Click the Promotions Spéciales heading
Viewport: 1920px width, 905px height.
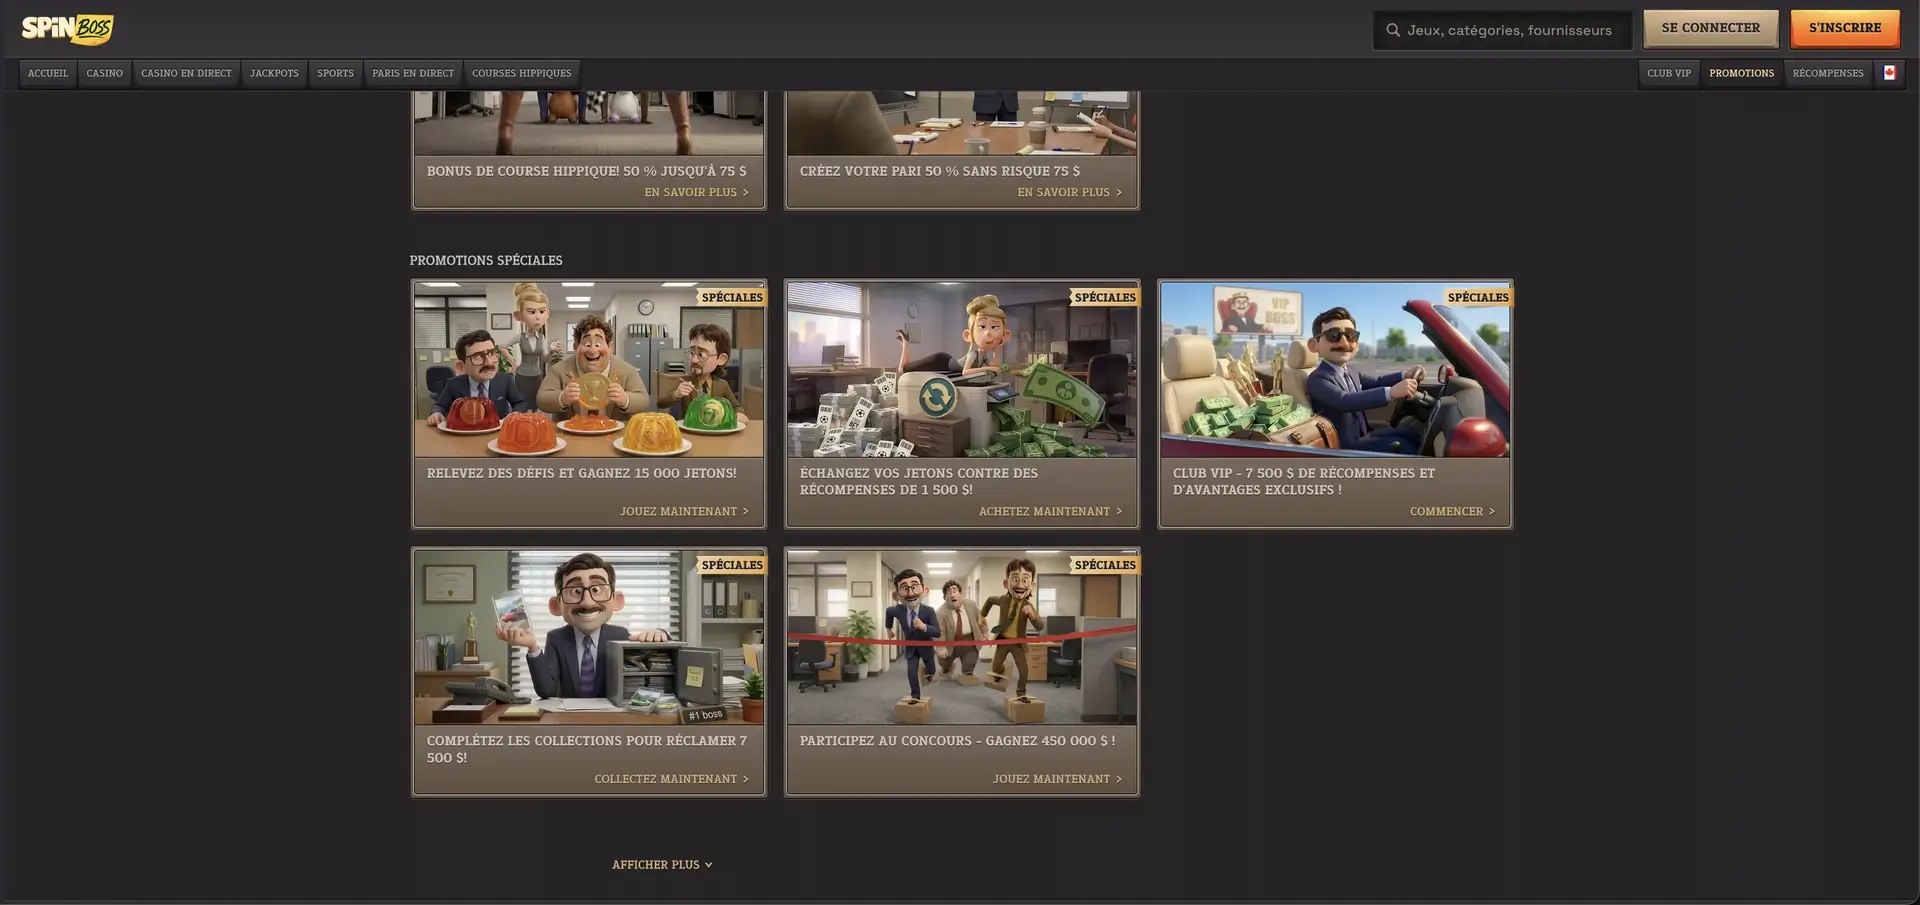point(486,260)
